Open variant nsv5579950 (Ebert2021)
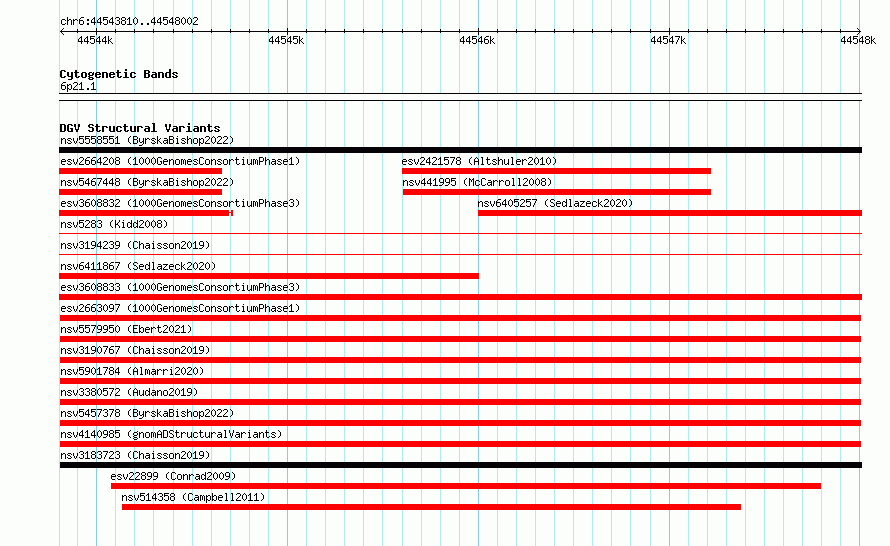 coord(126,329)
